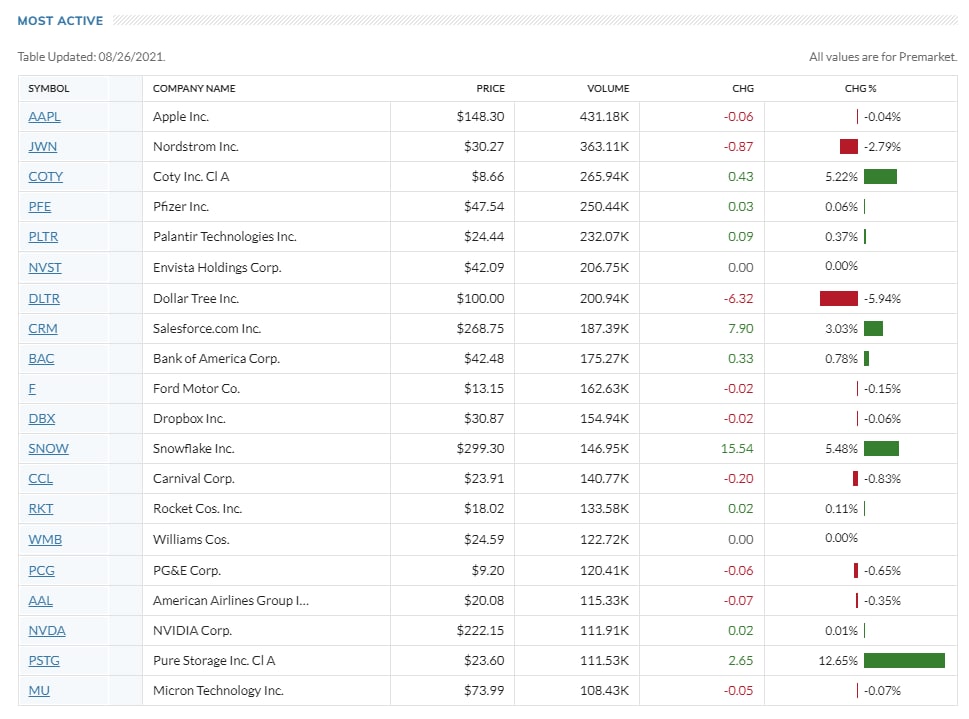Click the 200.94K volume value
This screenshot has width=969, height=719.
pos(604,299)
